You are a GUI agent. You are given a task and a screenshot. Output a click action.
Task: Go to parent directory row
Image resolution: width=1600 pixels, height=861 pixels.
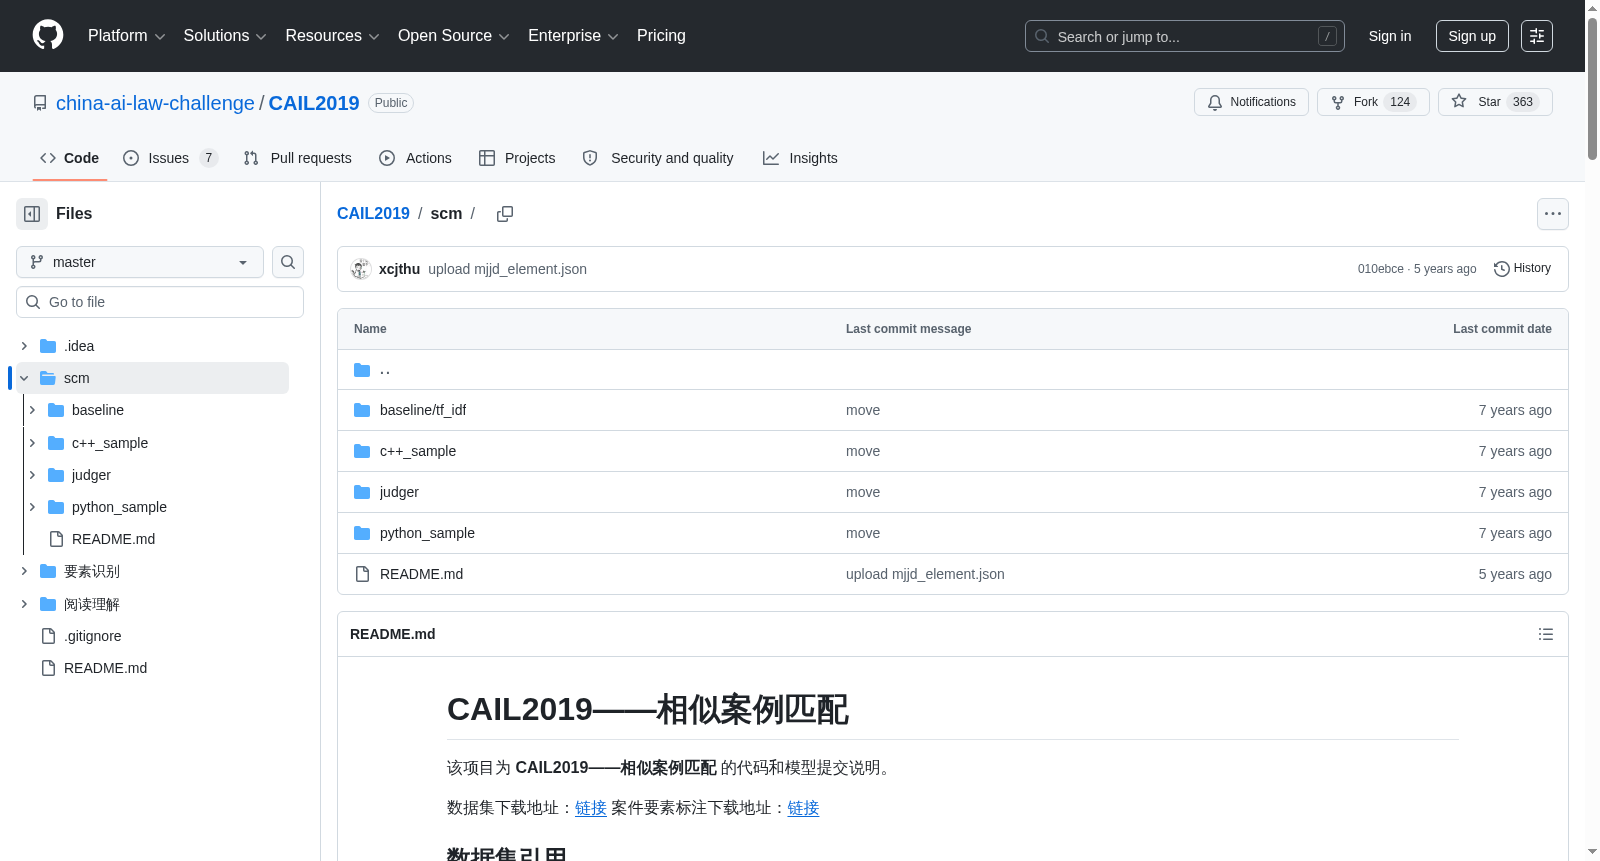[953, 370]
